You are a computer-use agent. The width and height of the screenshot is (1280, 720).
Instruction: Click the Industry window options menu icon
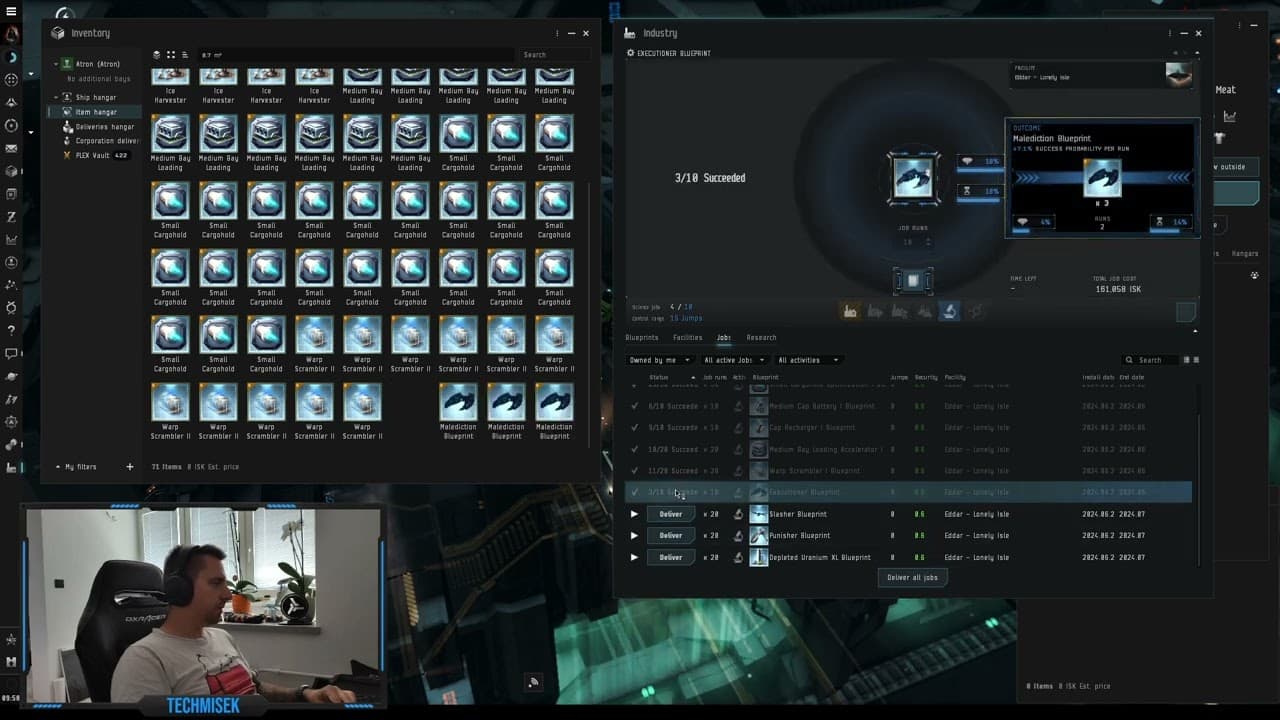[1169, 33]
